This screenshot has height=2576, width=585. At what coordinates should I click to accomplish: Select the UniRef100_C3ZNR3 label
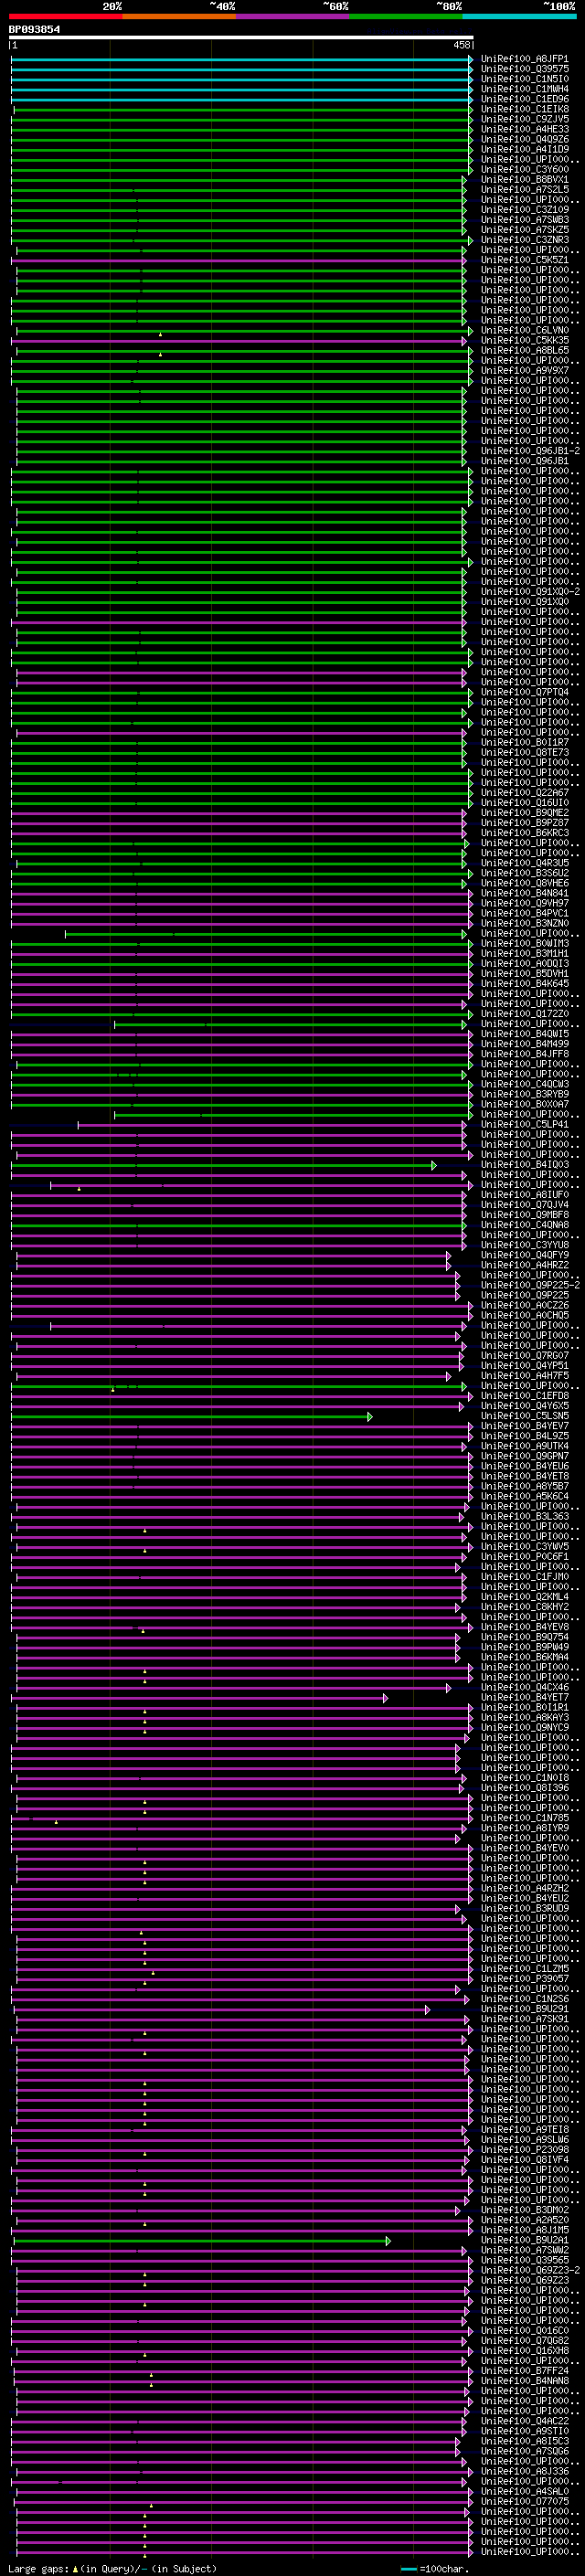pyautogui.click(x=525, y=240)
